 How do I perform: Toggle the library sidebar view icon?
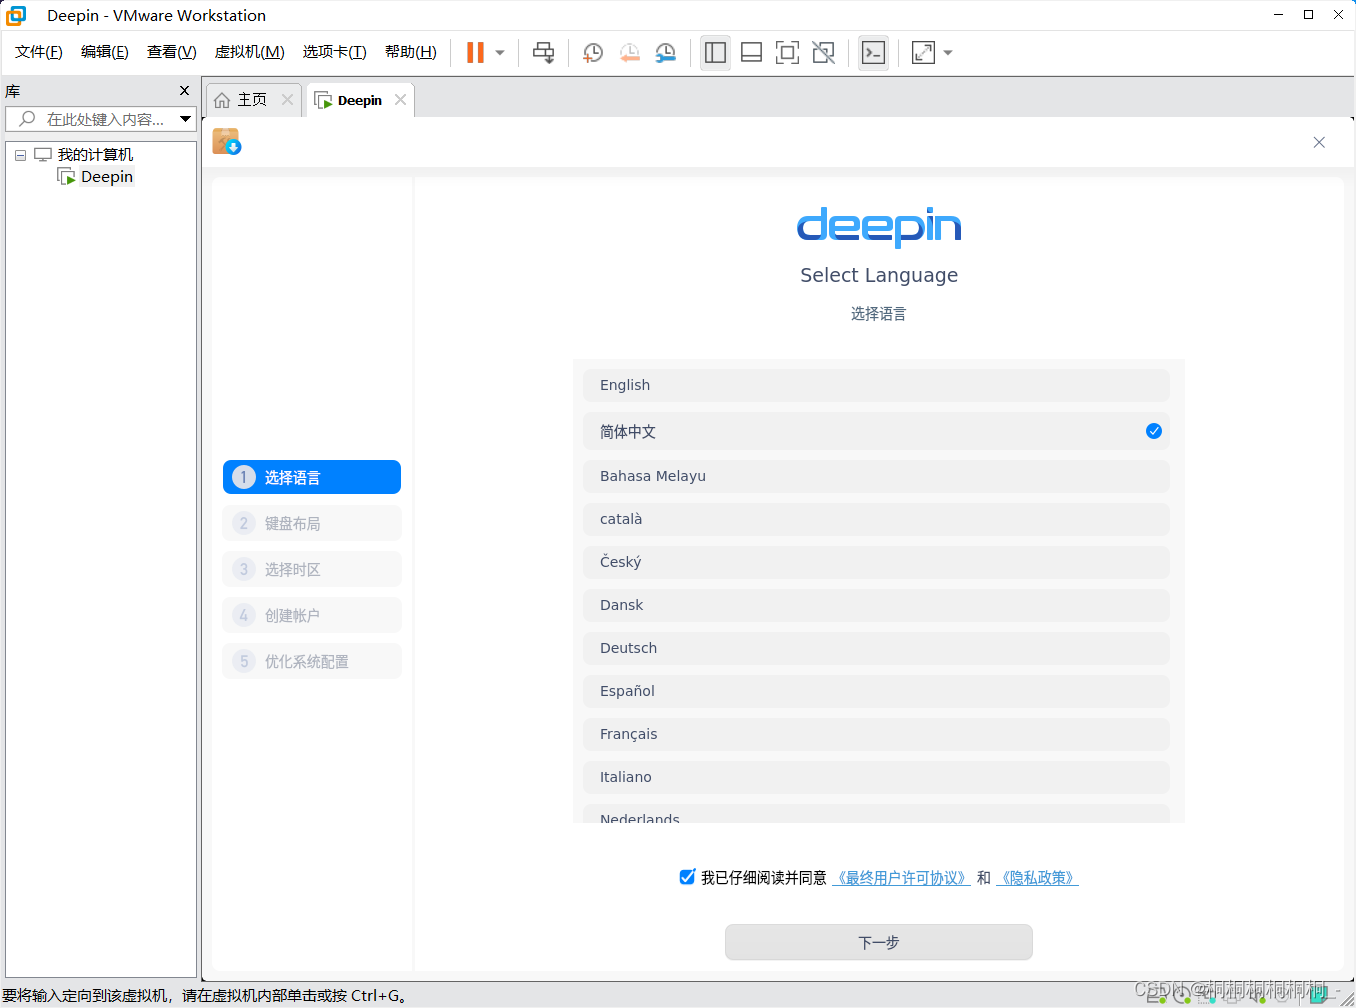coord(715,53)
